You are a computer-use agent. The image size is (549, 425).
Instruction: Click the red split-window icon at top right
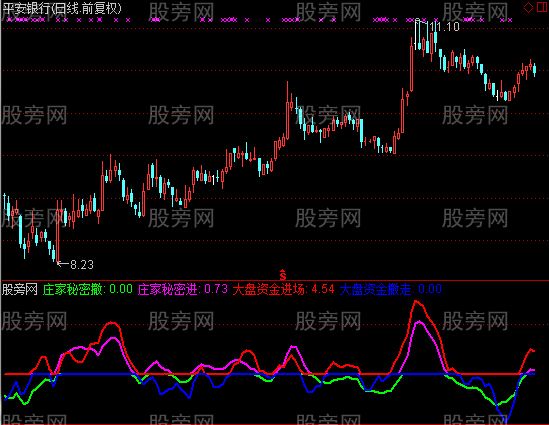coord(542,7)
